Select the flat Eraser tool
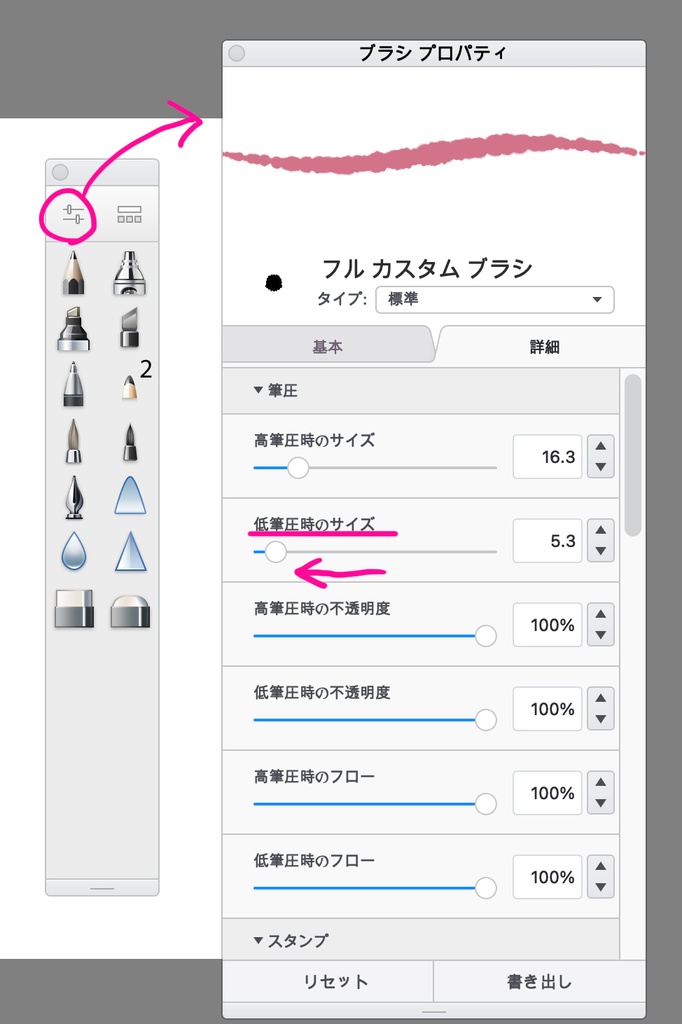 75,612
